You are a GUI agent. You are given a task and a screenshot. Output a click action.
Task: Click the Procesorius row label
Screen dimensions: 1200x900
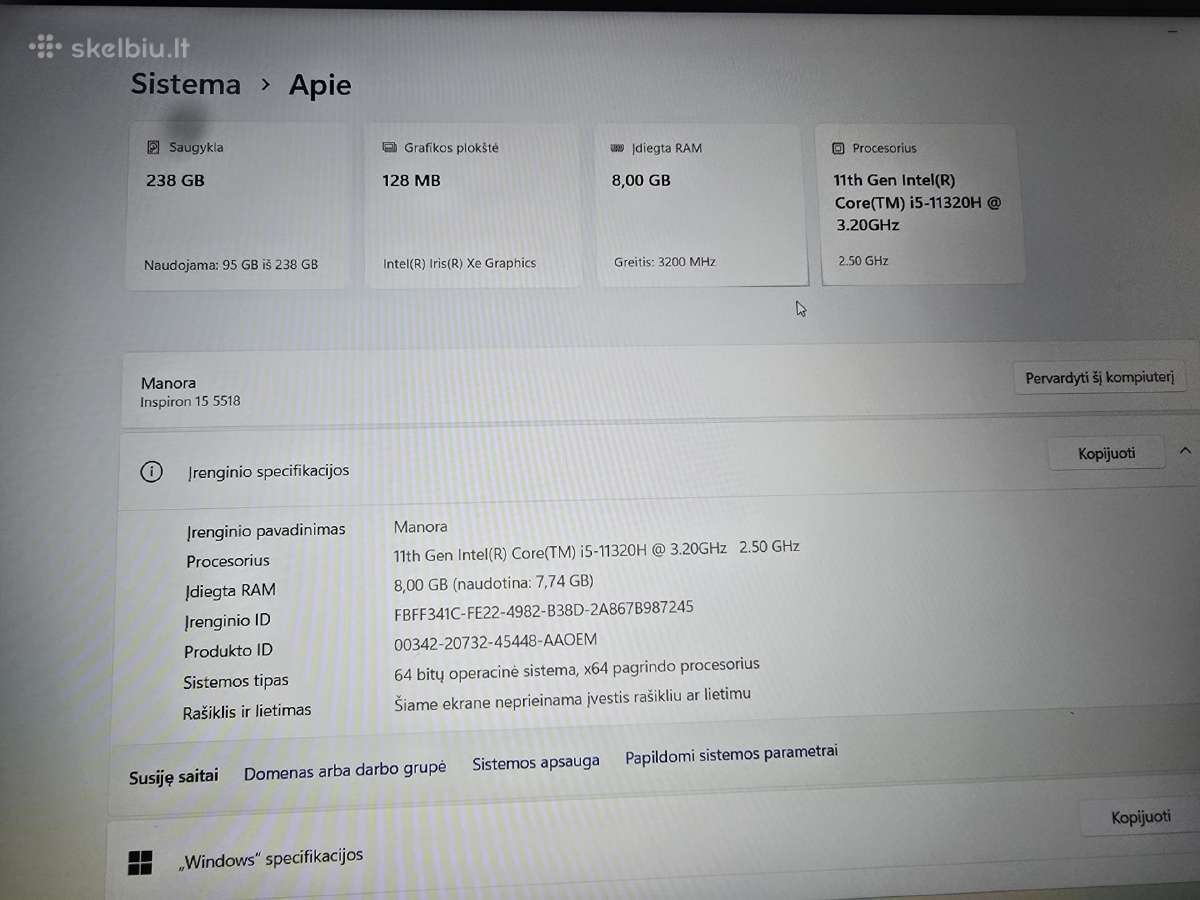pyautogui.click(x=228, y=561)
